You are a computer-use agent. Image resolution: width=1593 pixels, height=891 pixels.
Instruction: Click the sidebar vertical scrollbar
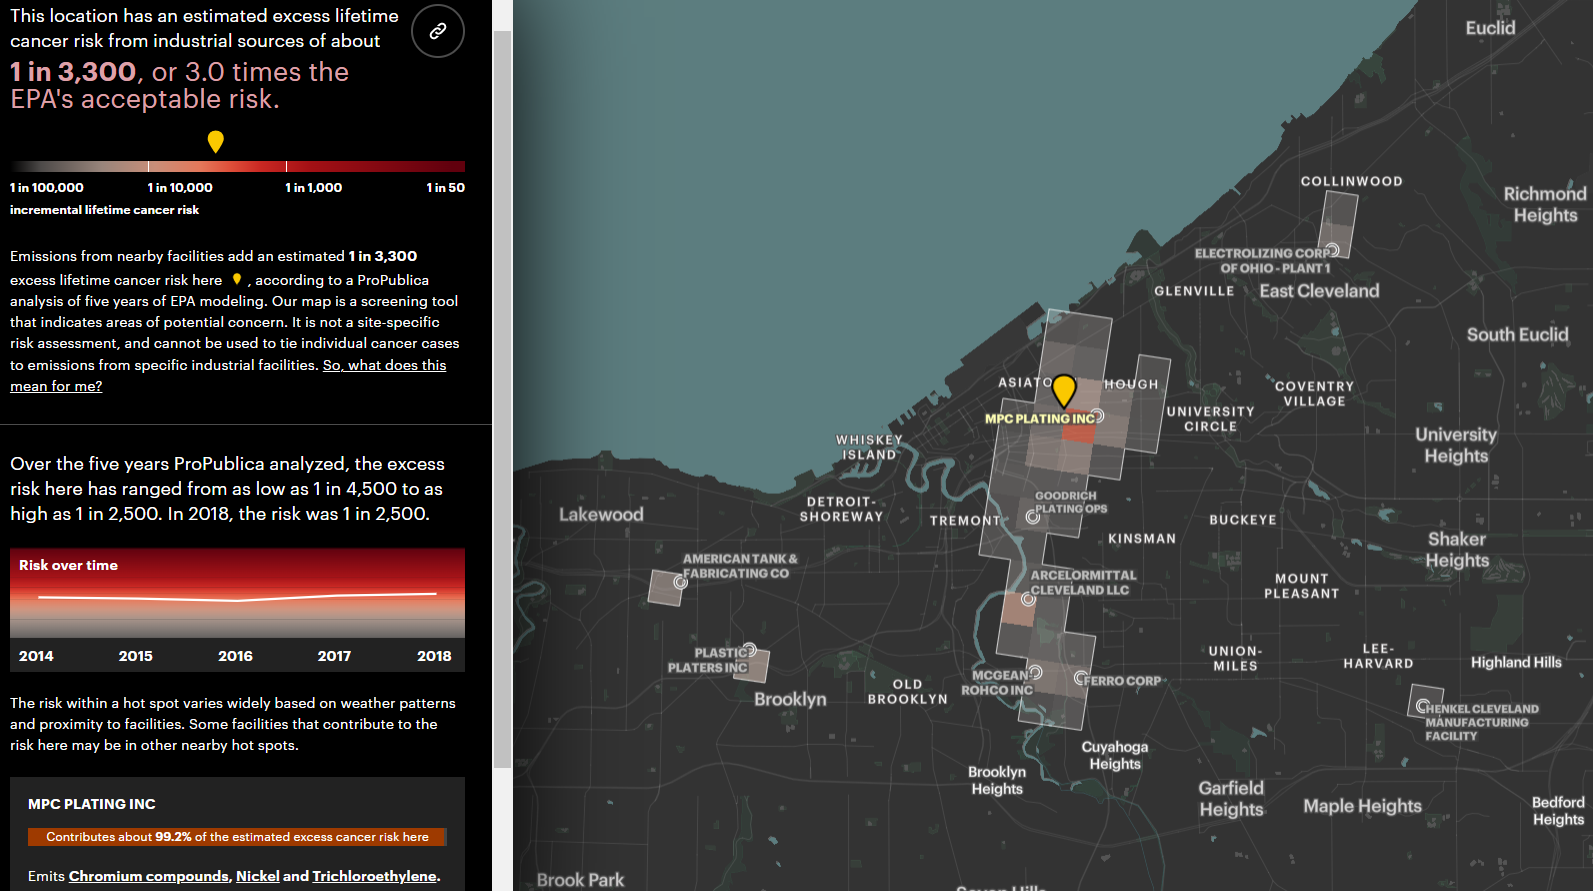(502, 400)
